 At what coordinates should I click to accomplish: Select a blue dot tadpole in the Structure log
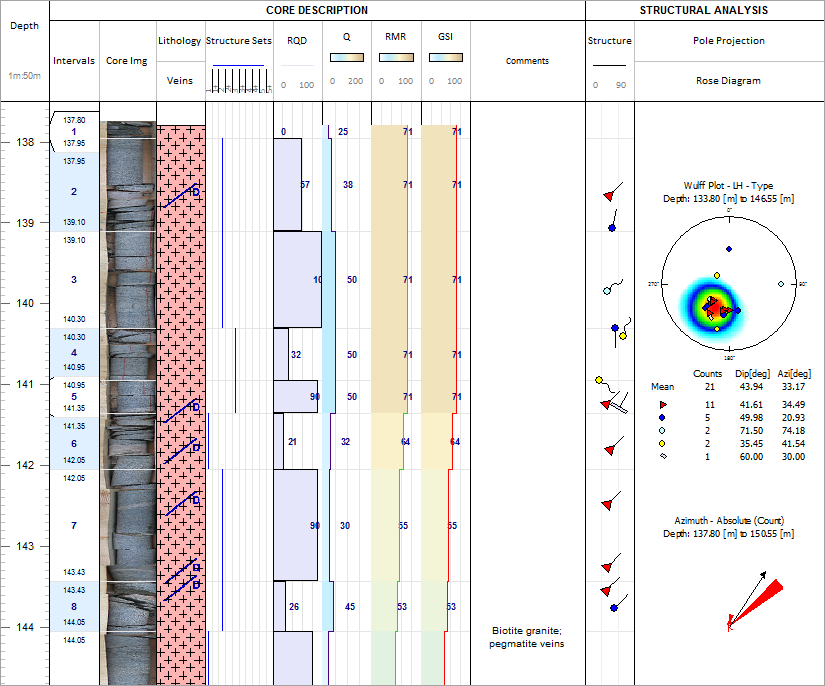pyautogui.click(x=612, y=228)
